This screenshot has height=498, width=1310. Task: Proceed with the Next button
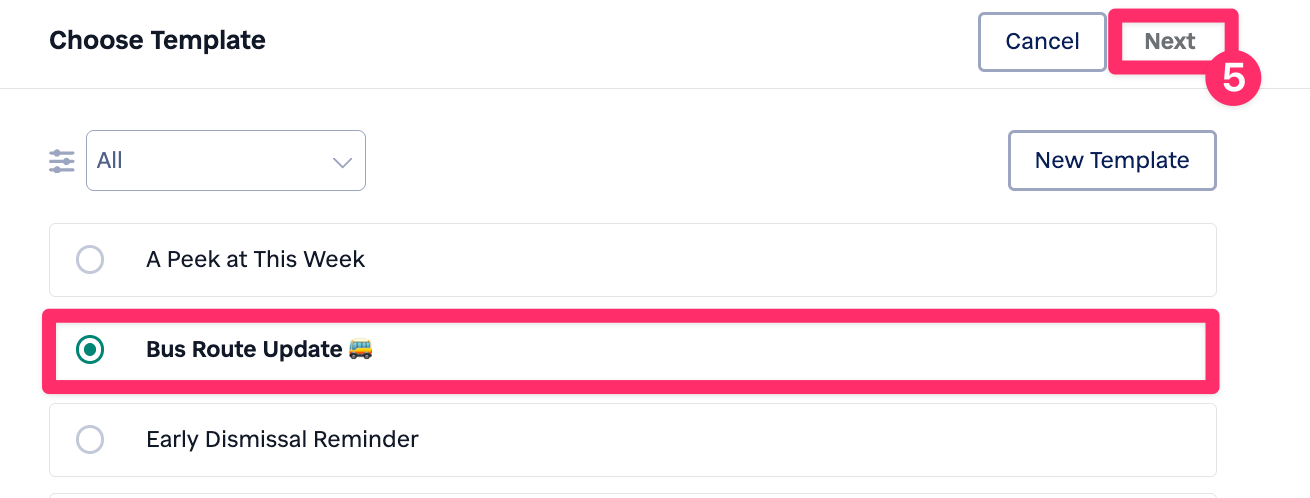(1169, 41)
